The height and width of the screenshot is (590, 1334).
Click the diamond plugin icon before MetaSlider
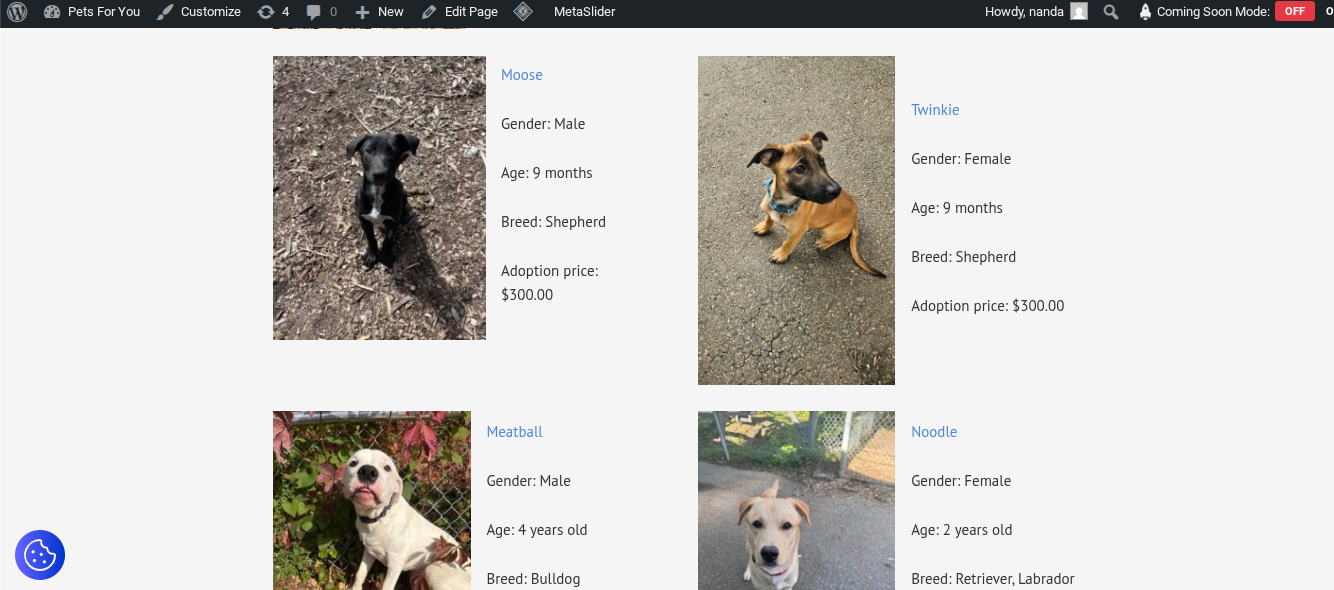(523, 12)
